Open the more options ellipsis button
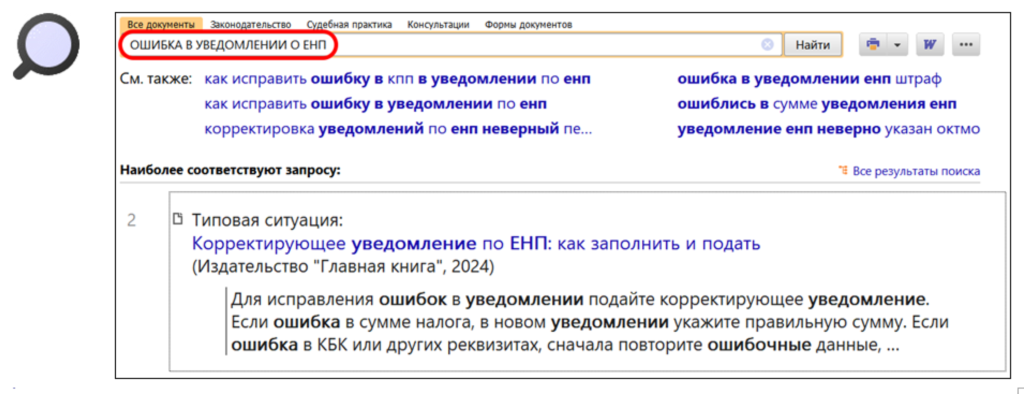This screenshot has height=394, width=1024. pos(966,44)
